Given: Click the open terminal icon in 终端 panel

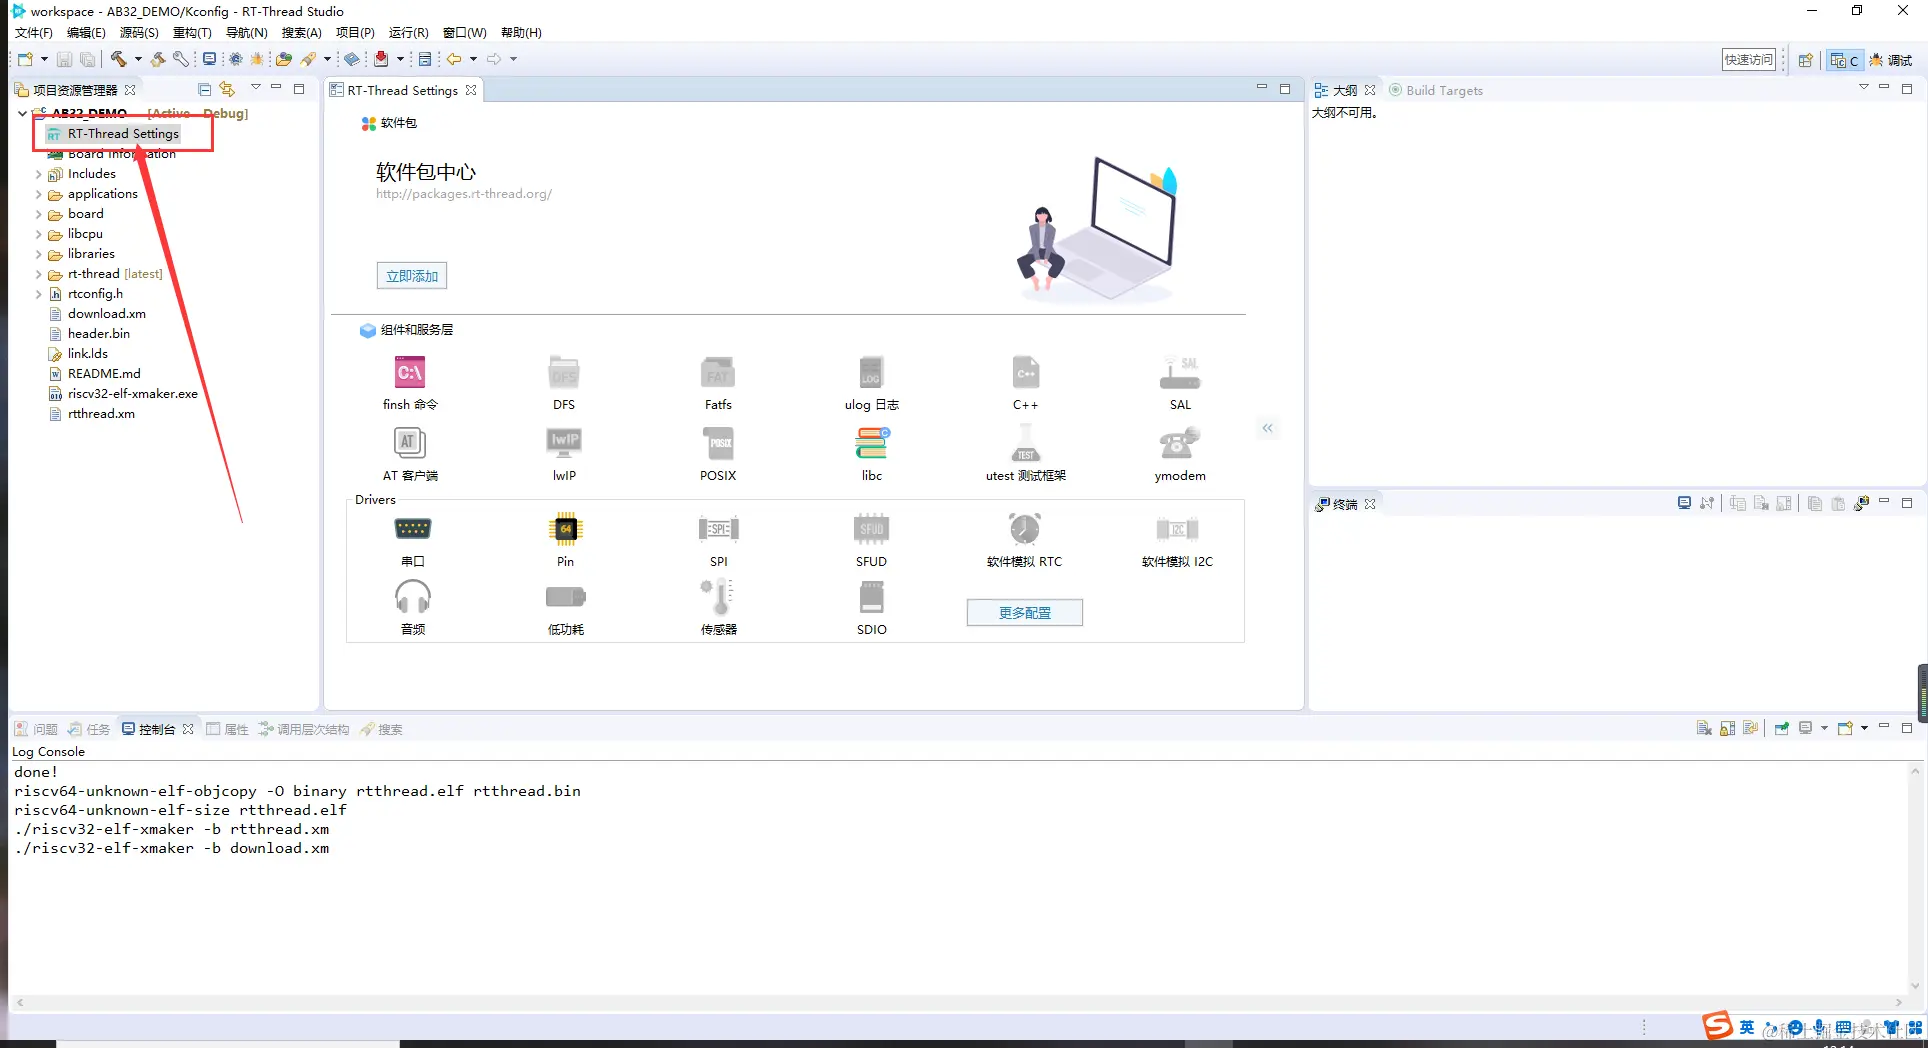Looking at the screenshot, I should click(x=1684, y=503).
